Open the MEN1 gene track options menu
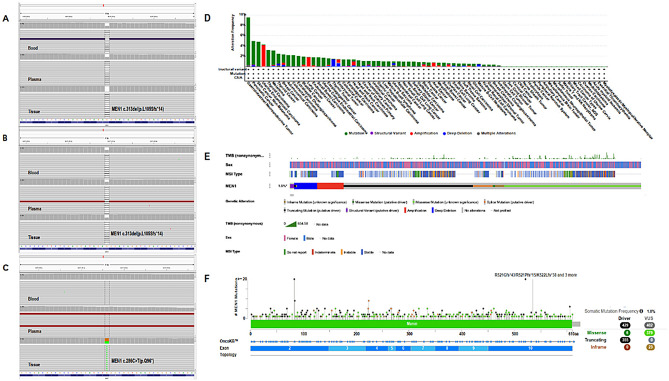Image resolution: width=669 pixels, height=381 pixels. coord(270,186)
